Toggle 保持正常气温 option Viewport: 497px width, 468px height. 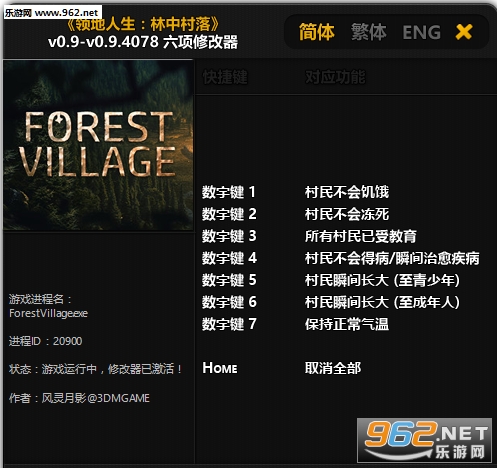[x=347, y=324]
